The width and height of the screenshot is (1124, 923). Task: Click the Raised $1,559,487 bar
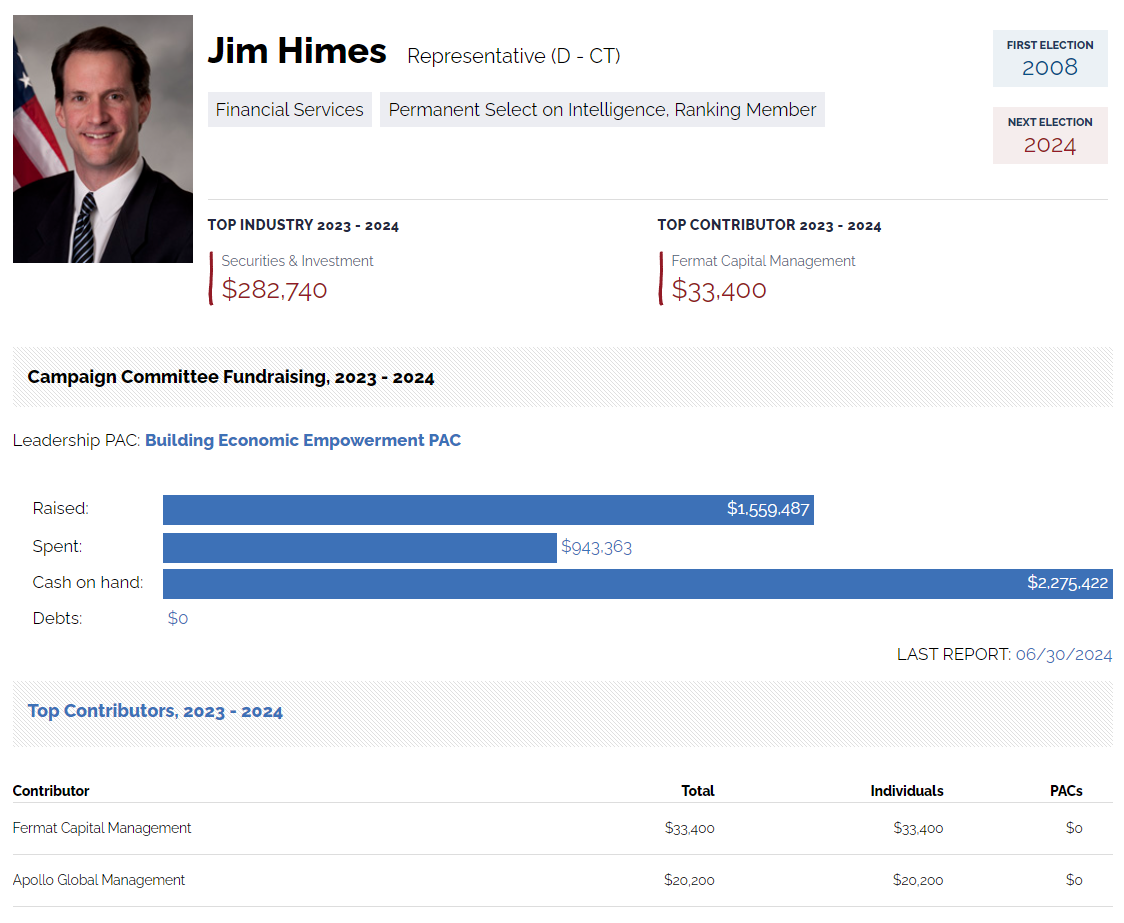(x=488, y=509)
